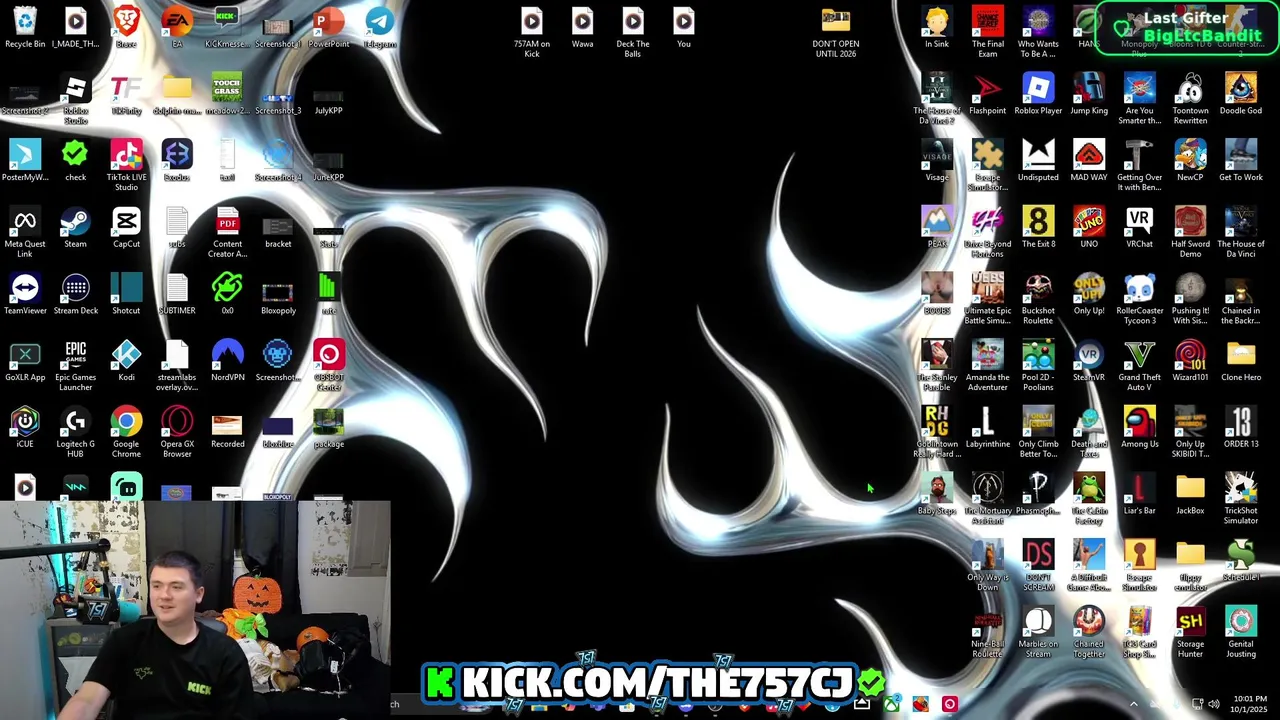Open RollerCoaster Tycoon 3 shortcut
The height and width of the screenshot is (720, 1280).
point(1139,299)
